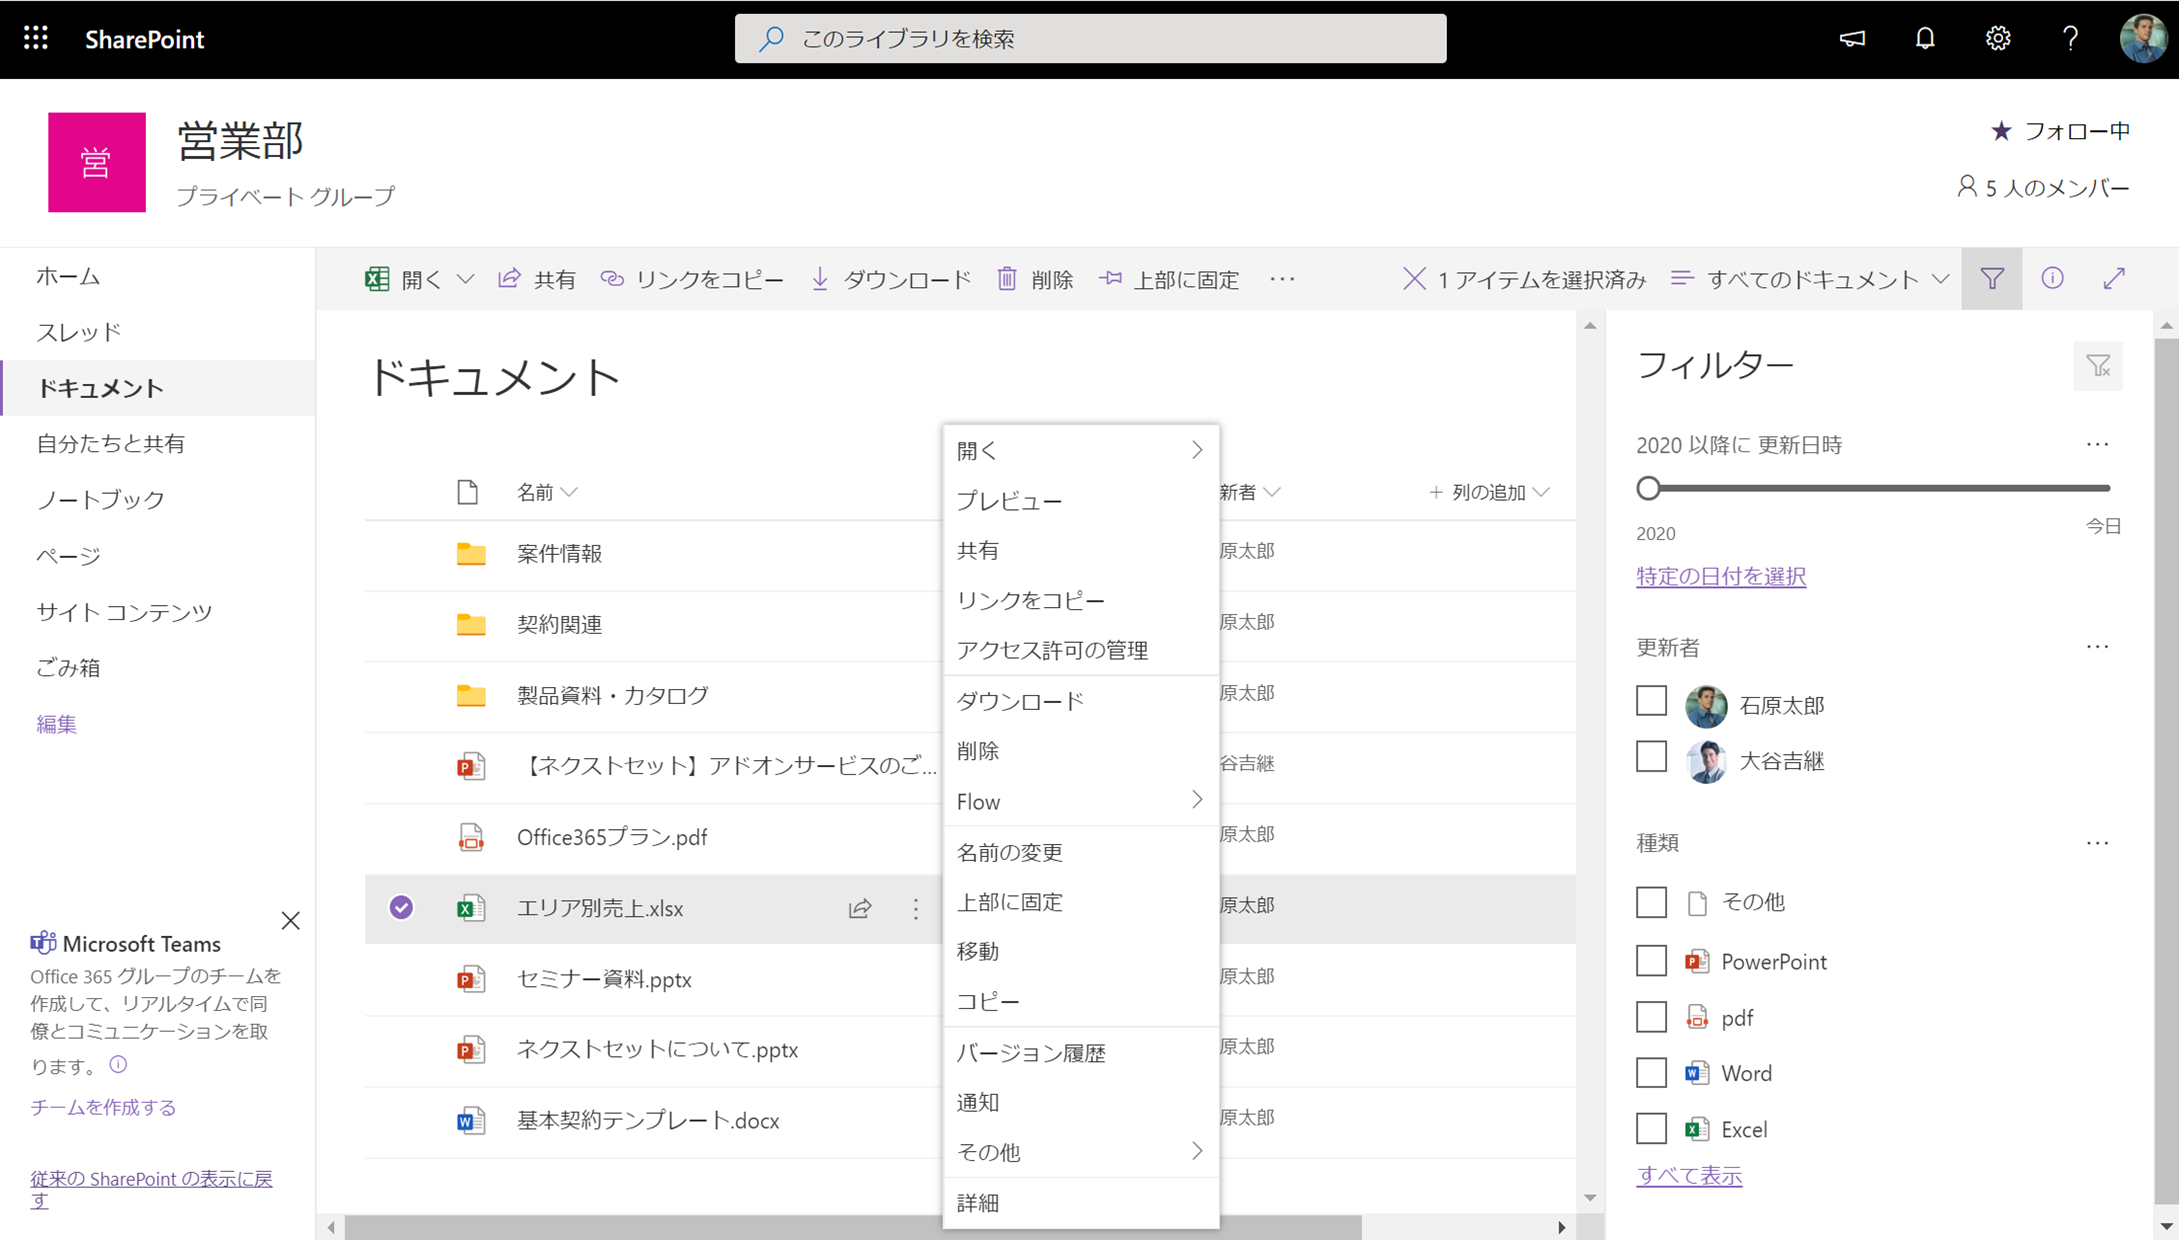2179x1240 pixels.
Task: Toggle the filter pane funnel icon
Action: click(1992, 279)
